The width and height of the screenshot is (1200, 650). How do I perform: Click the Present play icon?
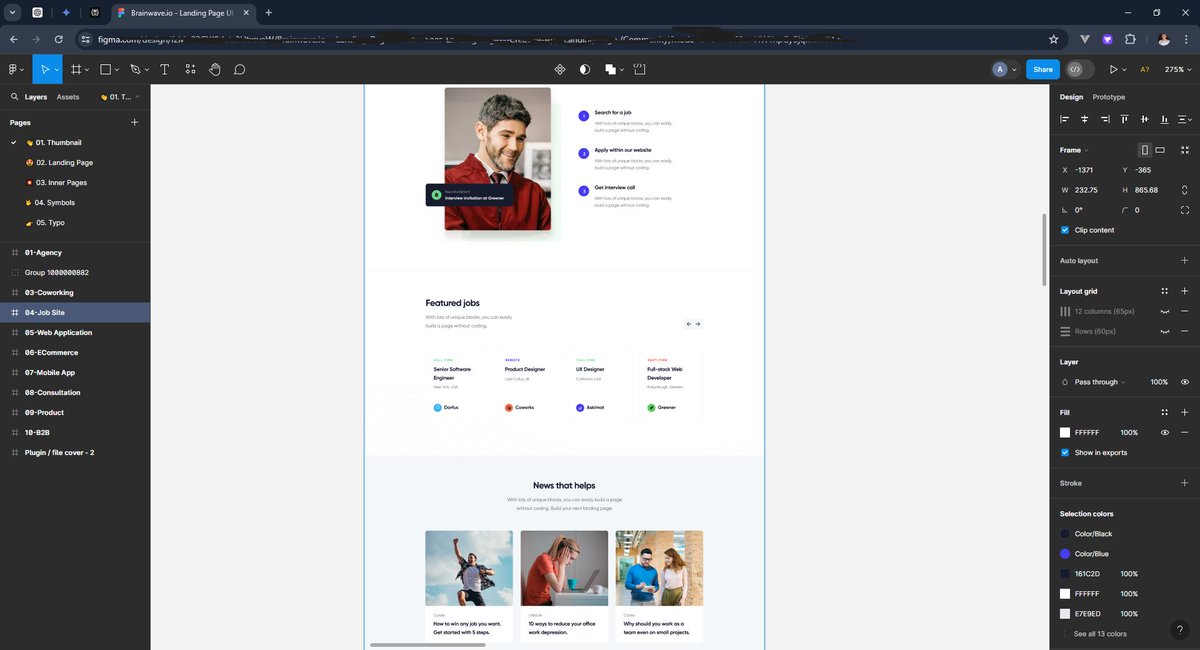click(1113, 69)
